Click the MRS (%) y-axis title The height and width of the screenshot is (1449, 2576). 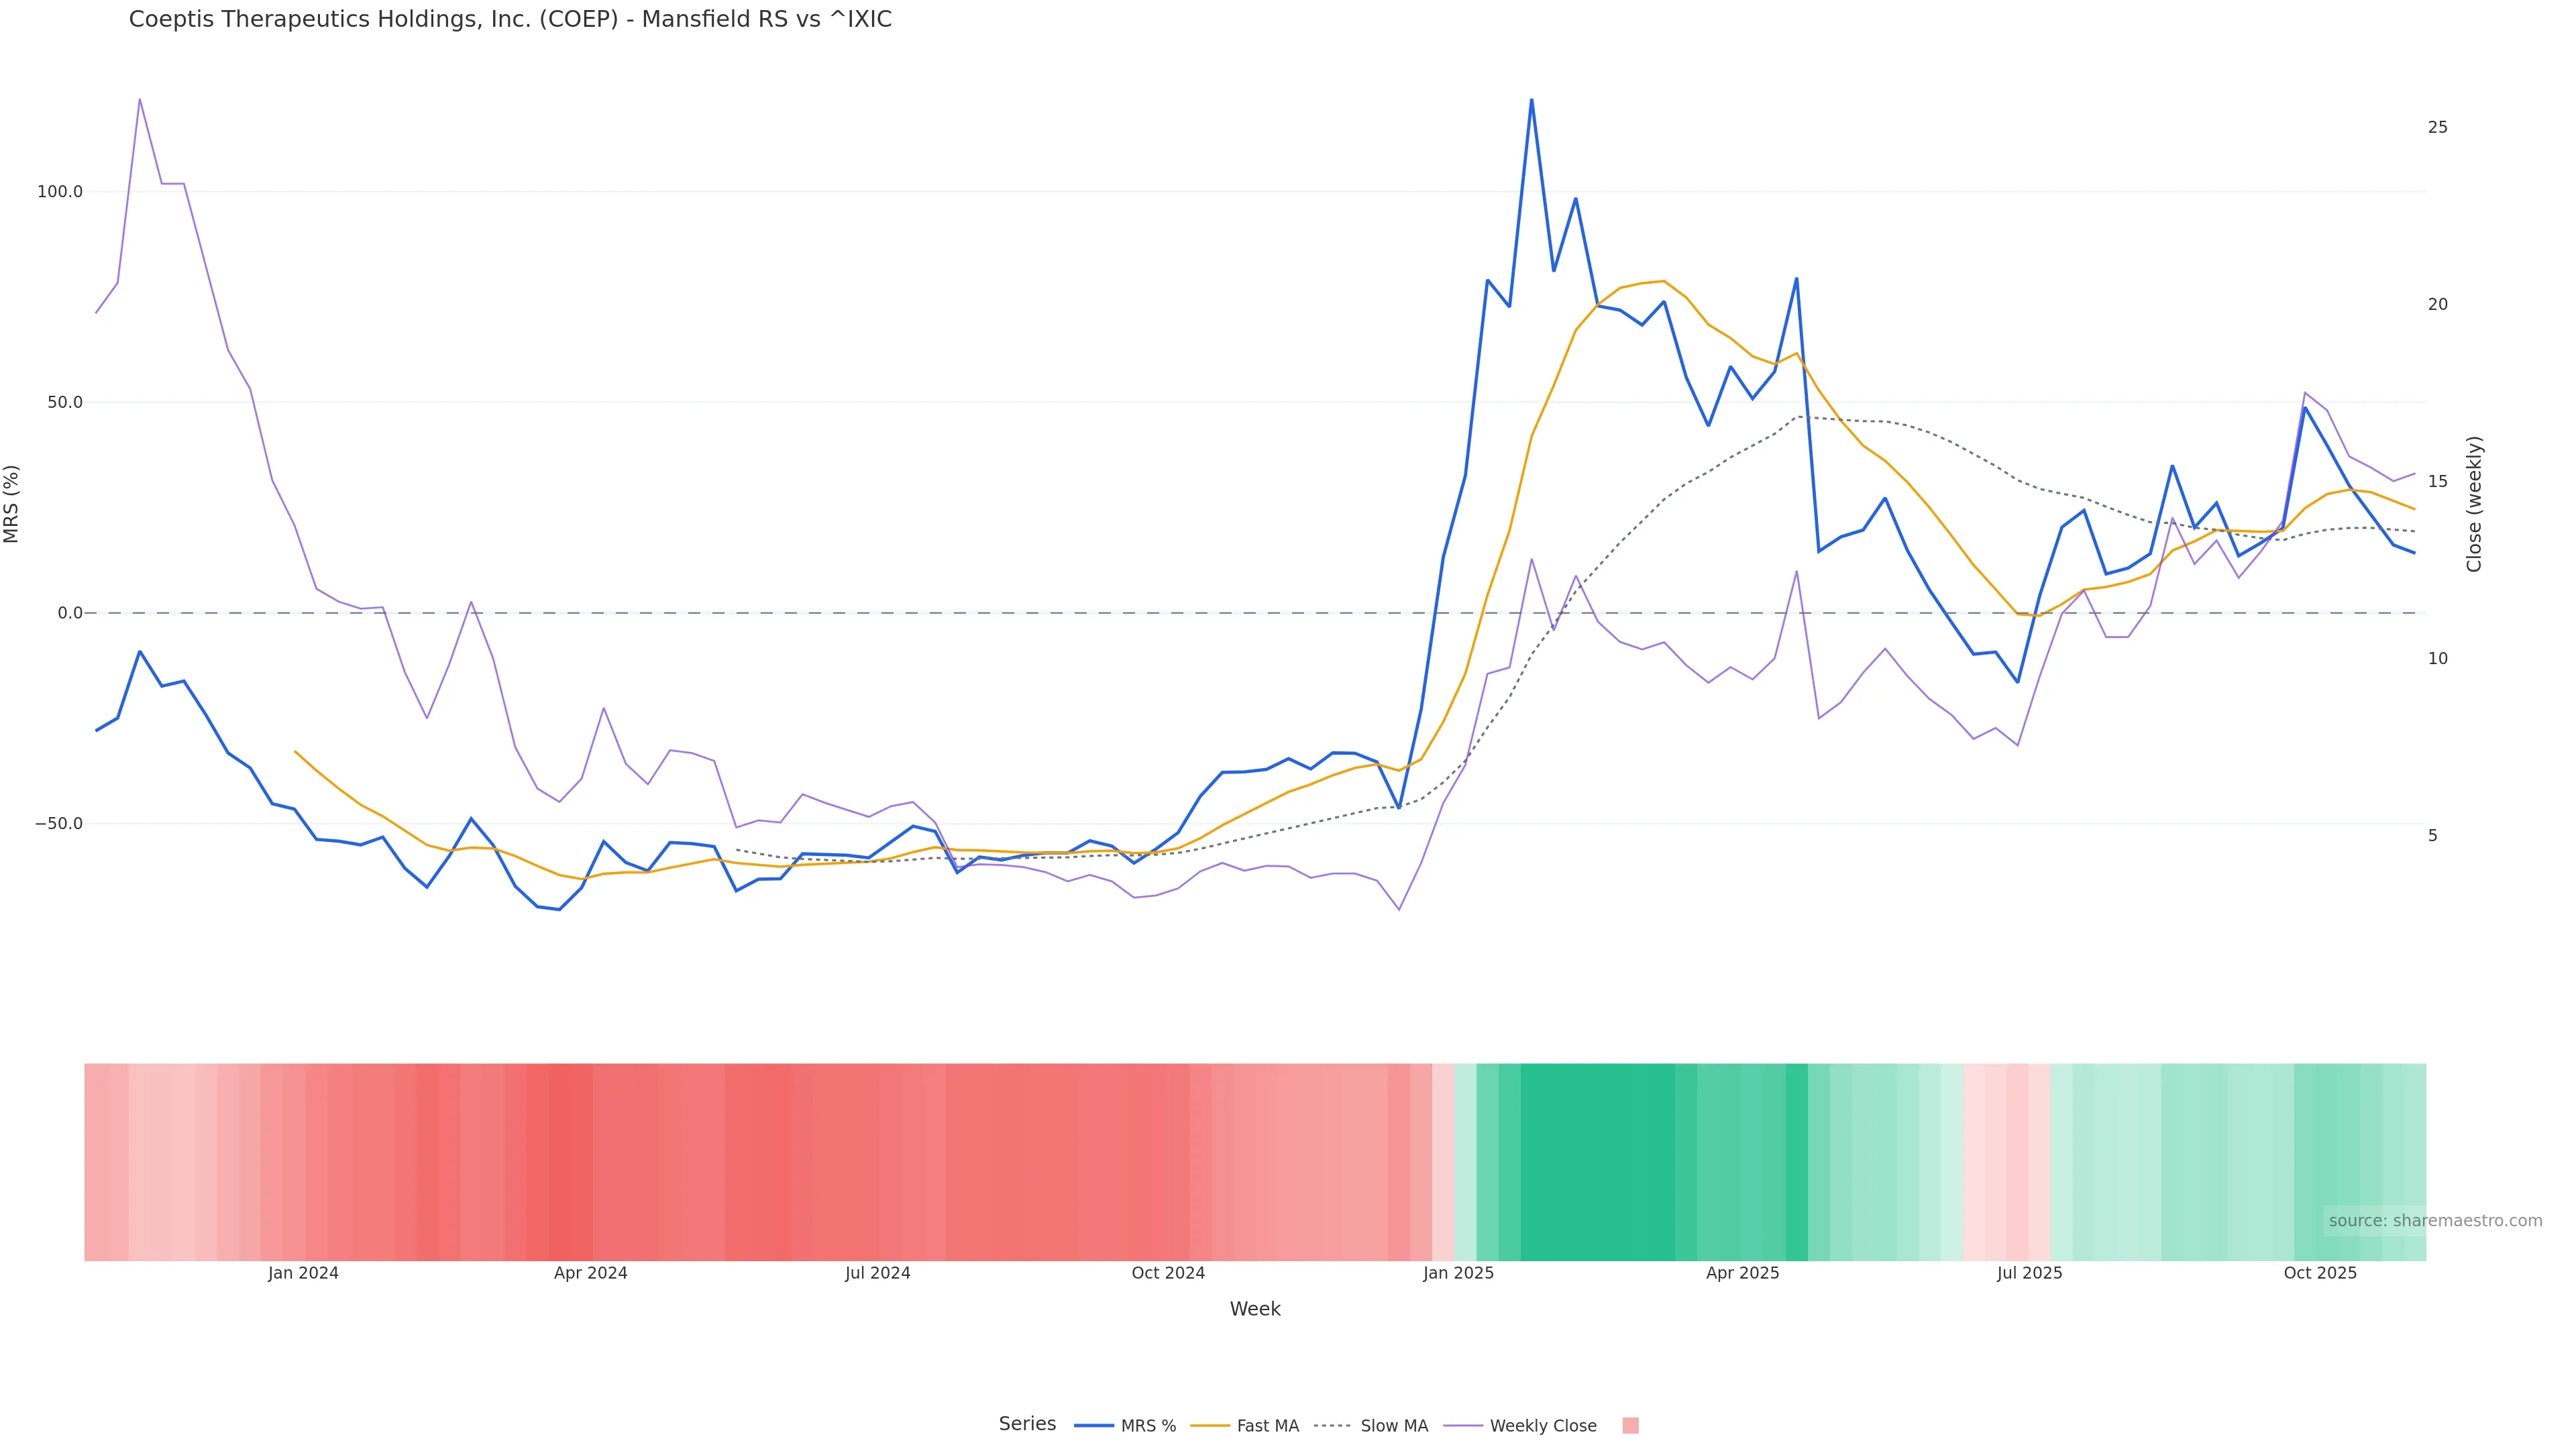point(12,504)
